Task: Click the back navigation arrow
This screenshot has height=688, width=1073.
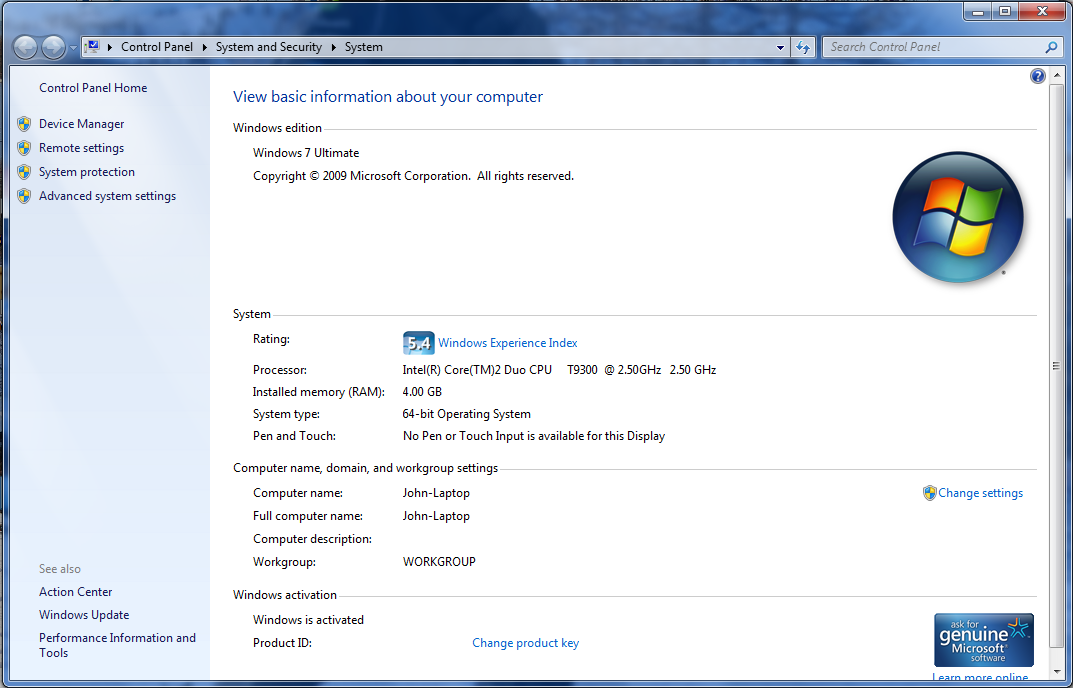Action: [25, 47]
